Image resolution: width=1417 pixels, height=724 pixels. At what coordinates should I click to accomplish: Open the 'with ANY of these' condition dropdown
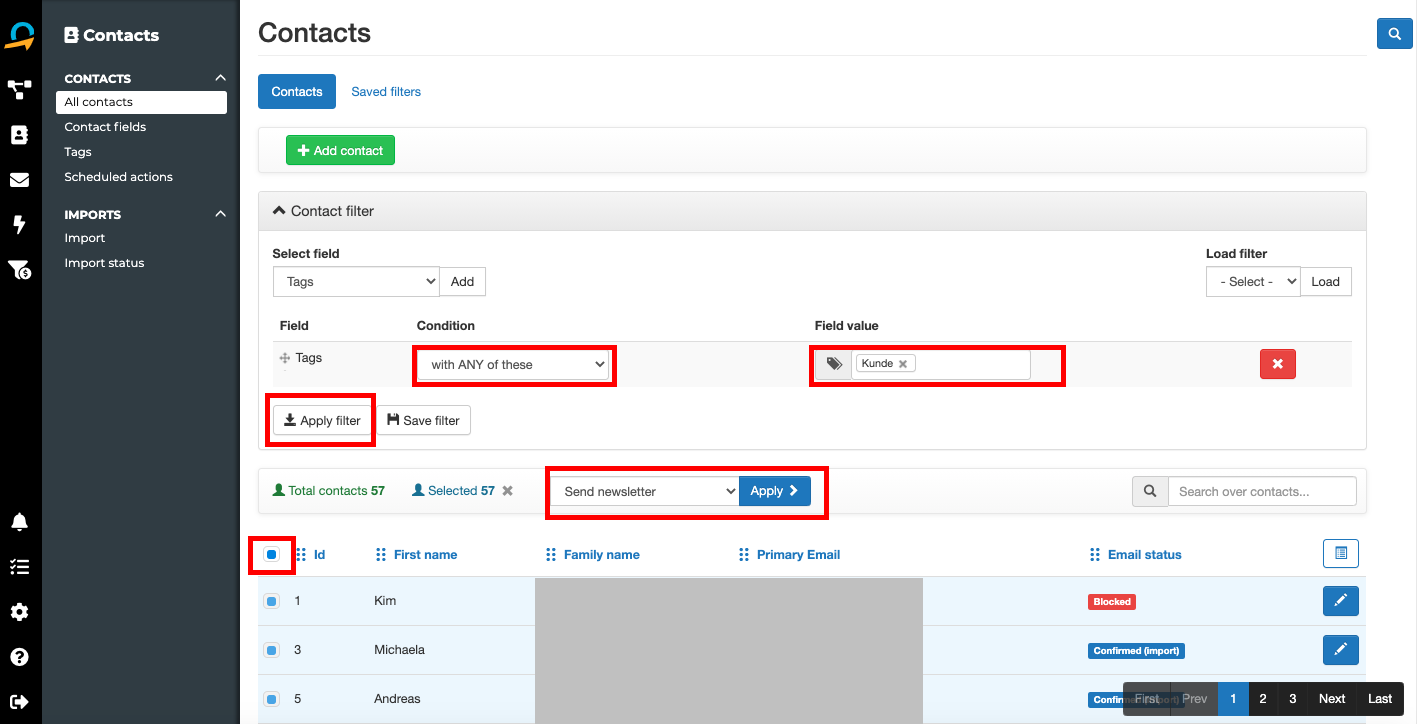pos(516,365)
